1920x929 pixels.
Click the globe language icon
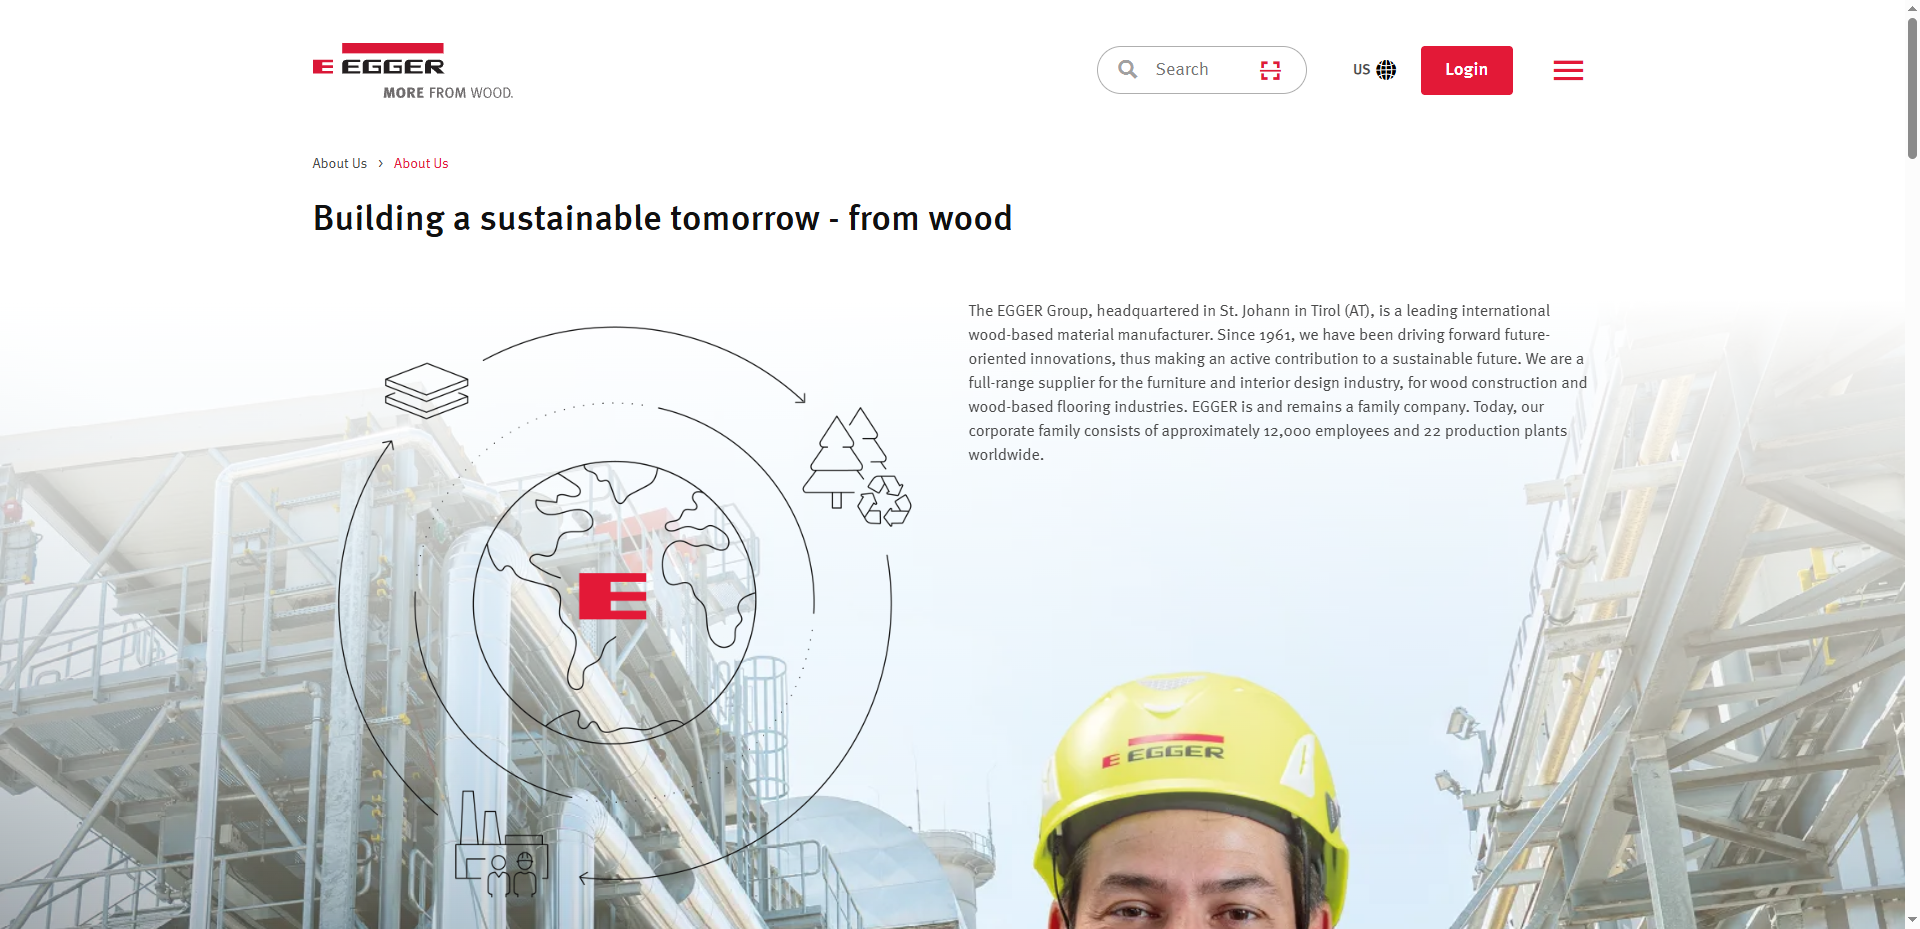[x=1386, y=70]
